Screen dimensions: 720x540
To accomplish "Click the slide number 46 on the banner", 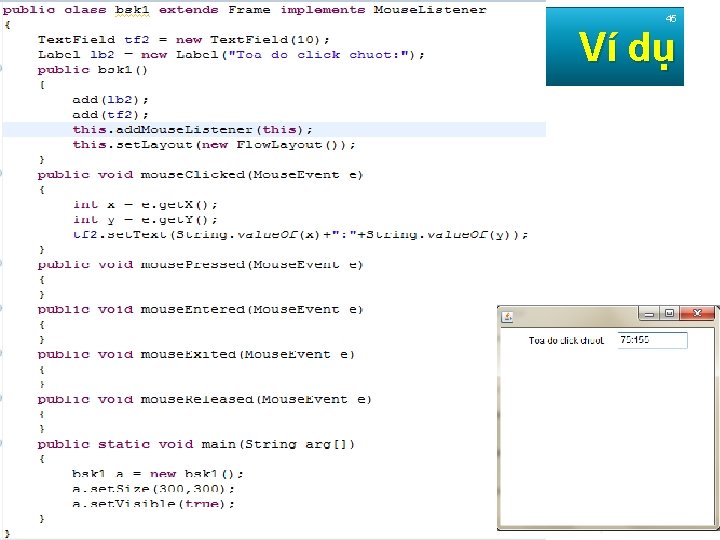I will pos(671,18).
